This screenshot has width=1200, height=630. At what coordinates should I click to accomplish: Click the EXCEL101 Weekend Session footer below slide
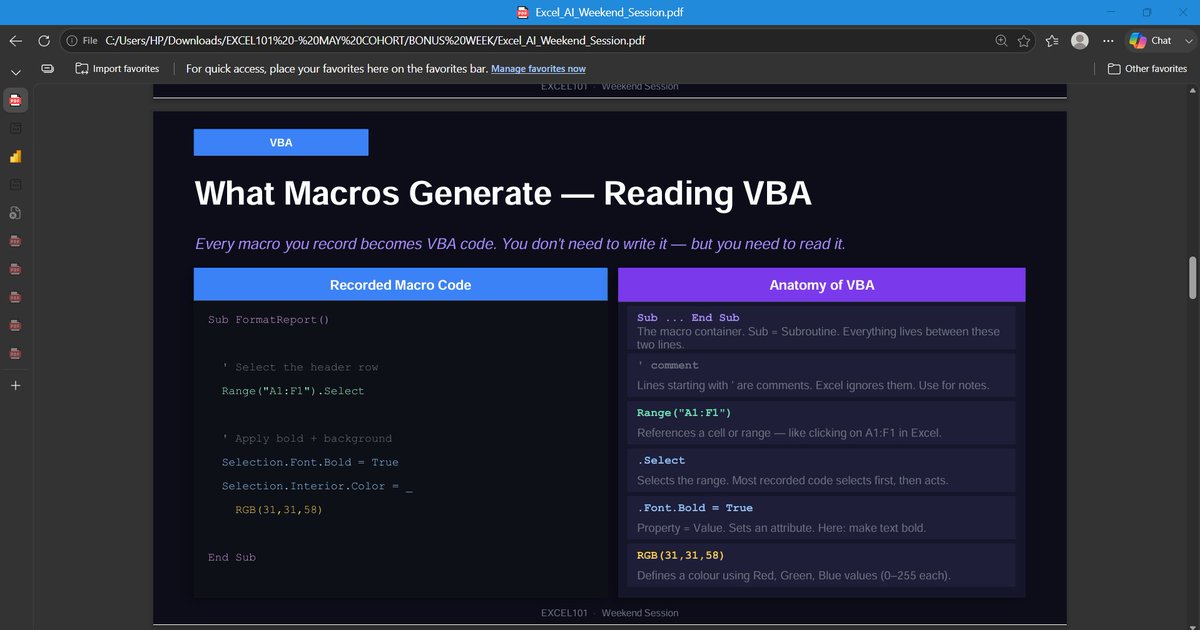[x=610, y=613]
